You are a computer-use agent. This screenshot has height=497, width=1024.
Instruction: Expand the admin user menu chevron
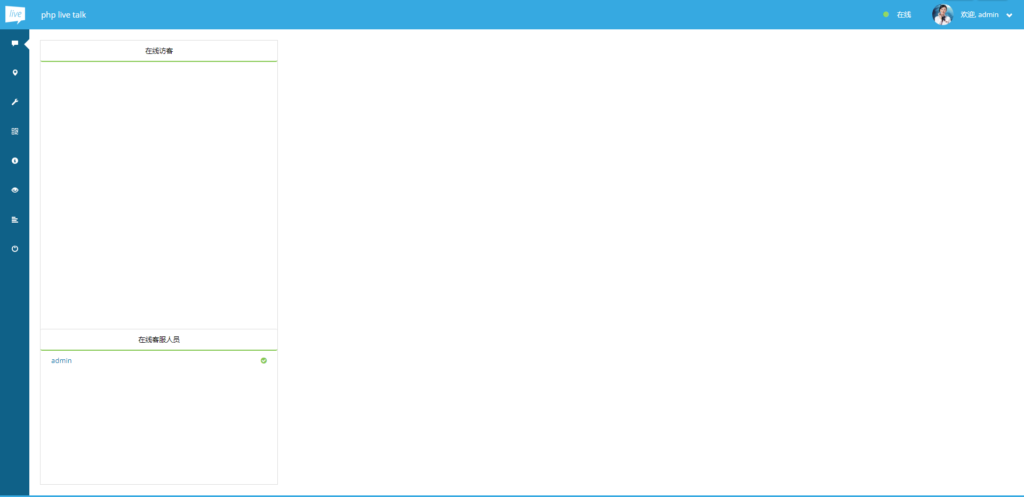click(1010, 15)
